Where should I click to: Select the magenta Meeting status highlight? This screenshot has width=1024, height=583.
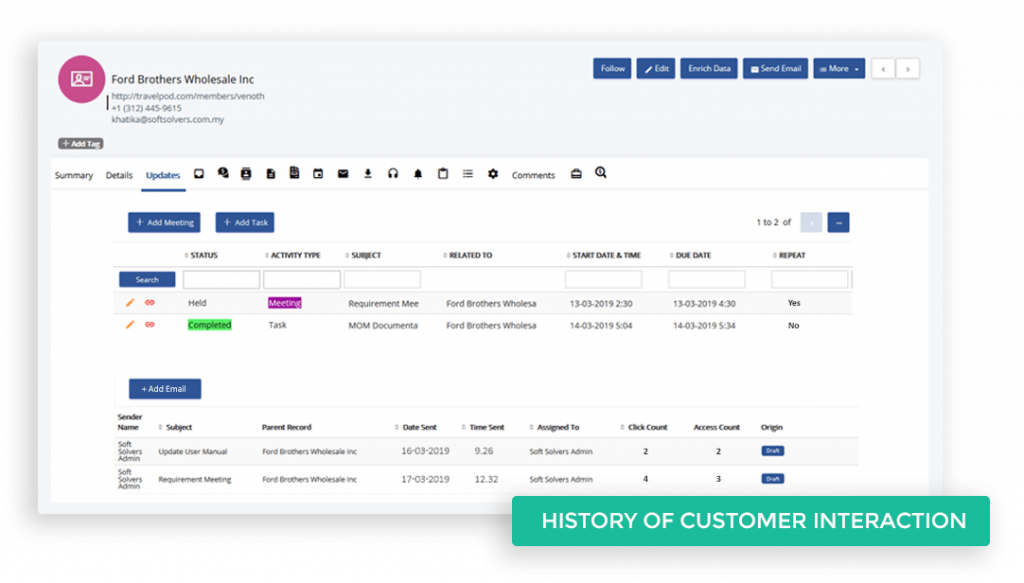[x=284, y=302]
